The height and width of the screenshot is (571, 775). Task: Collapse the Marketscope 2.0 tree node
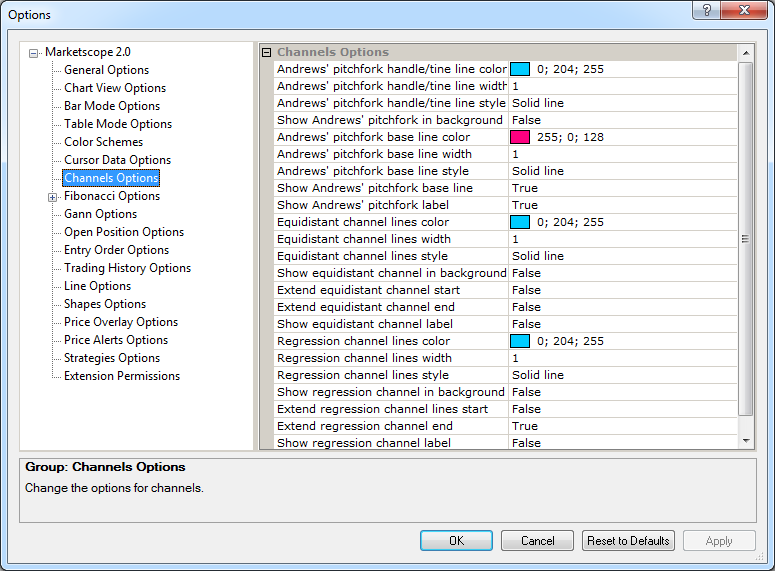click(34, 53)
